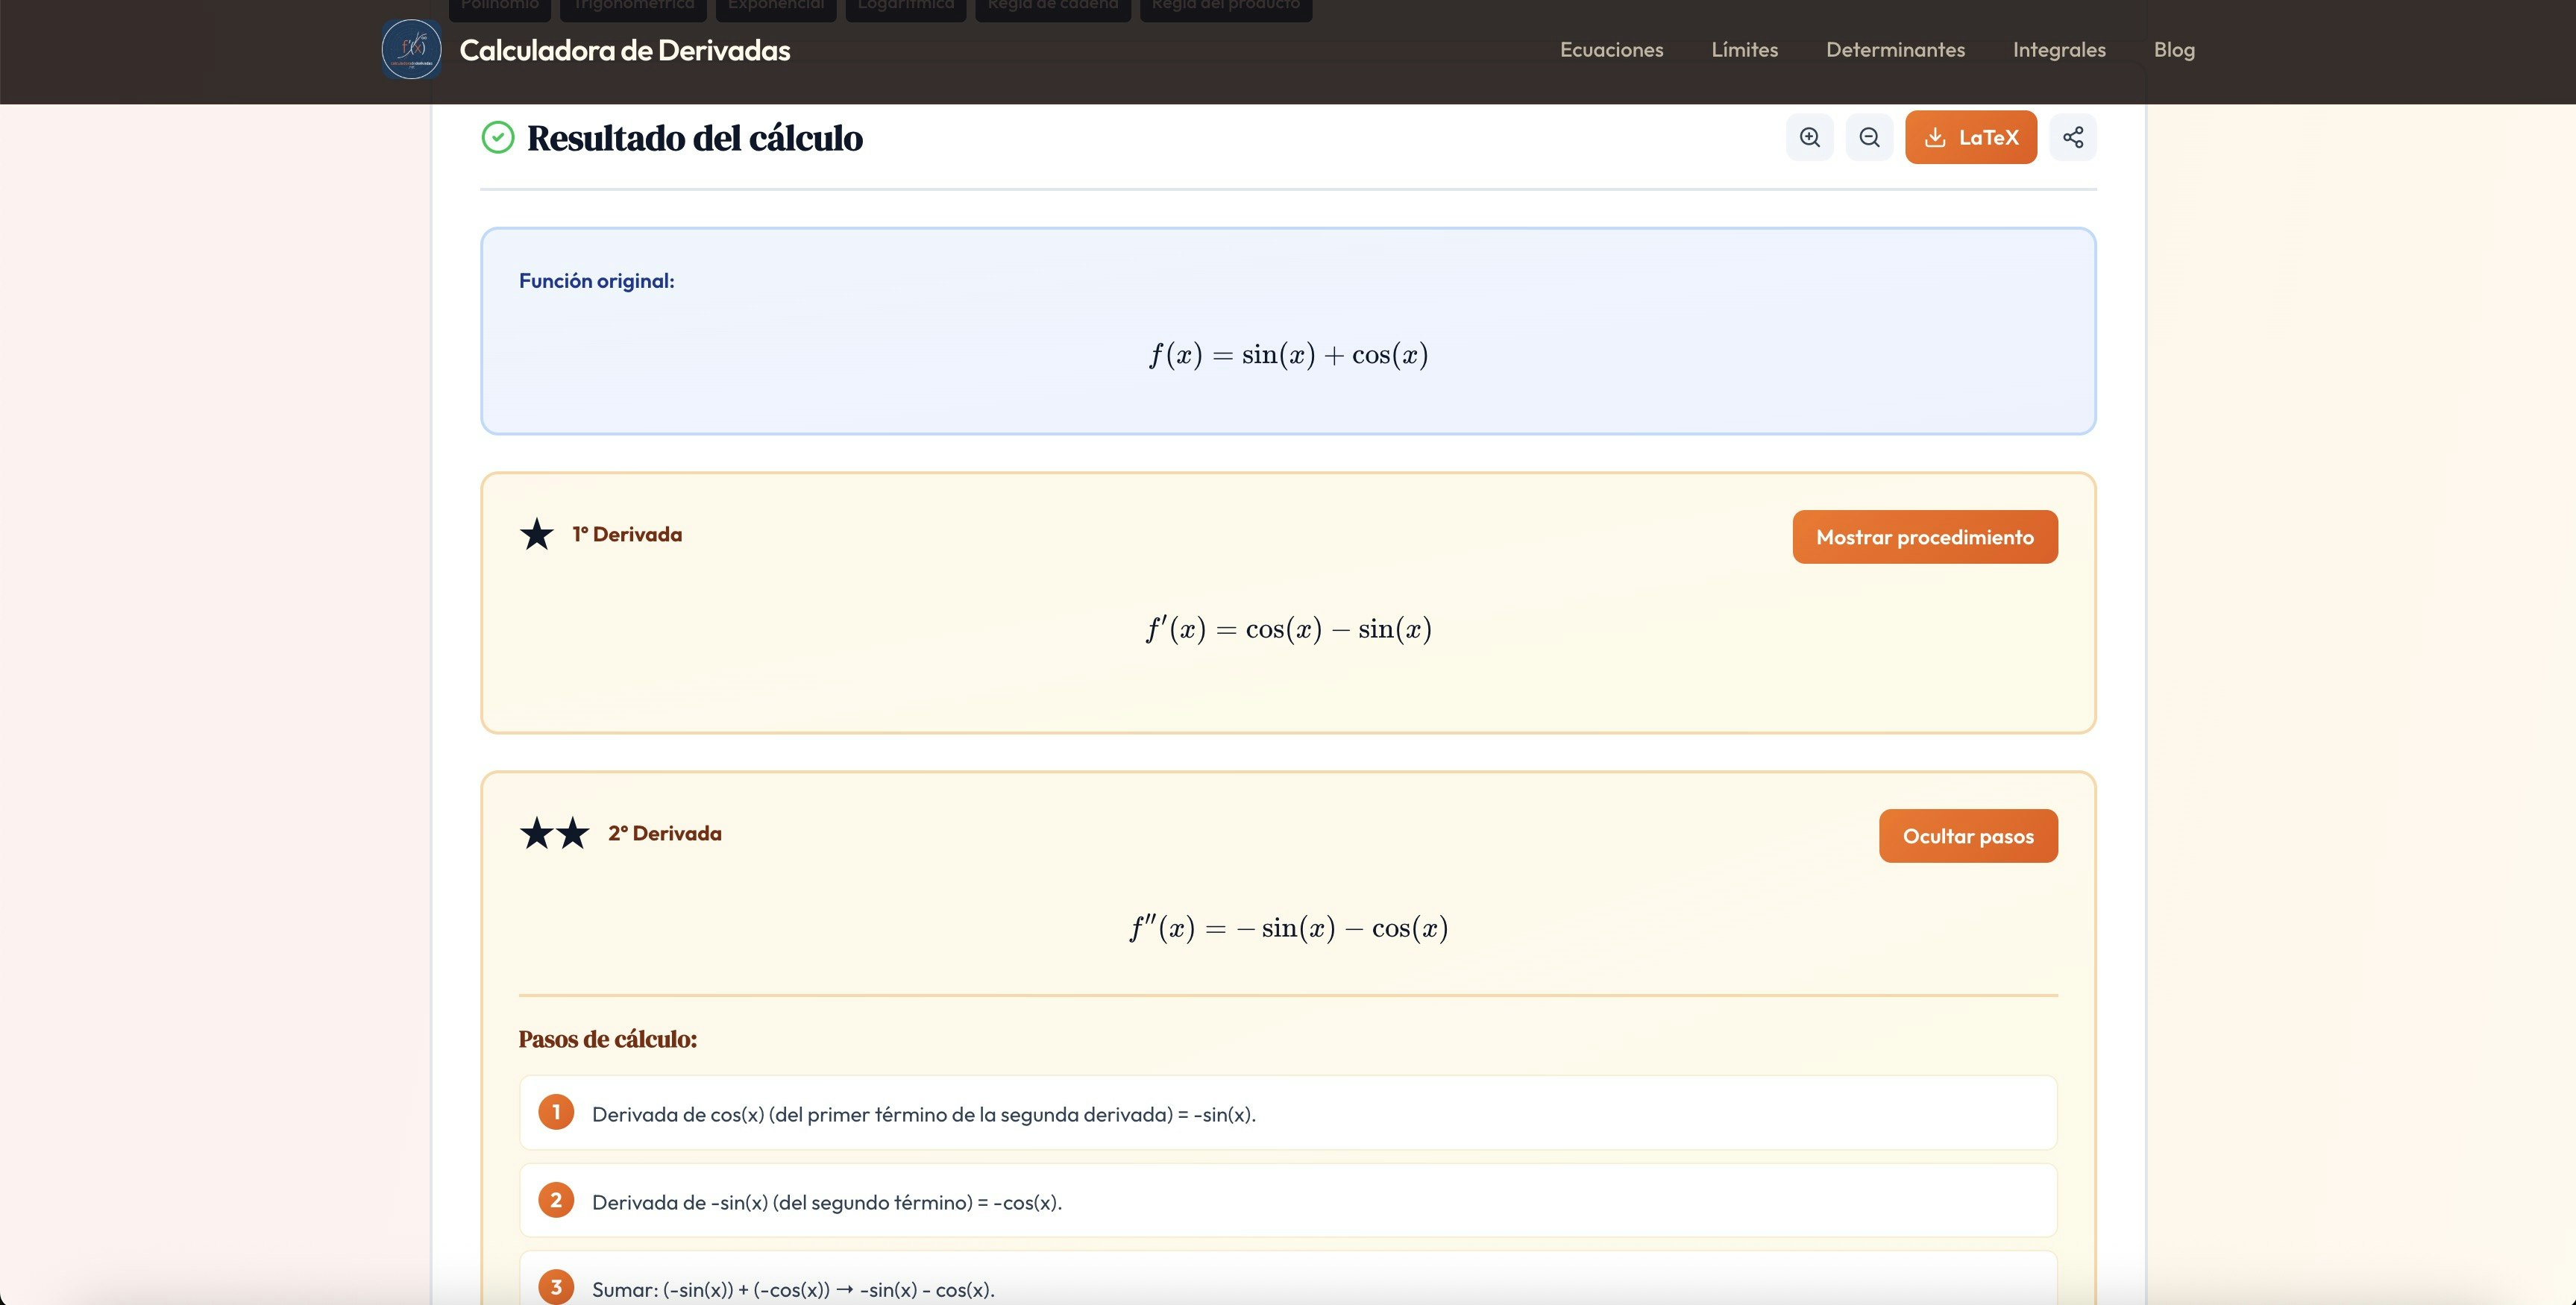Click the zoom in magnifier icon

pos(1810,137)
